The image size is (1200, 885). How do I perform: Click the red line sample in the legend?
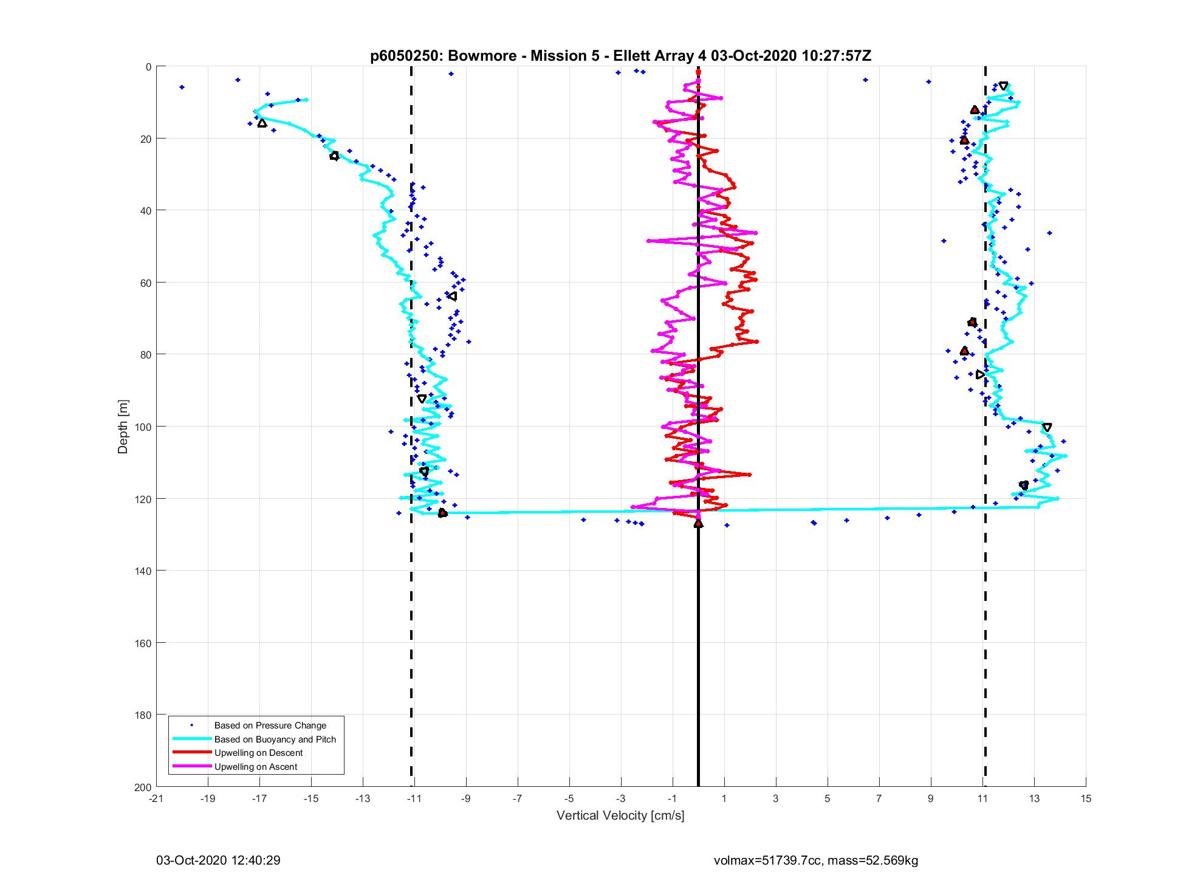pos(191,752)
